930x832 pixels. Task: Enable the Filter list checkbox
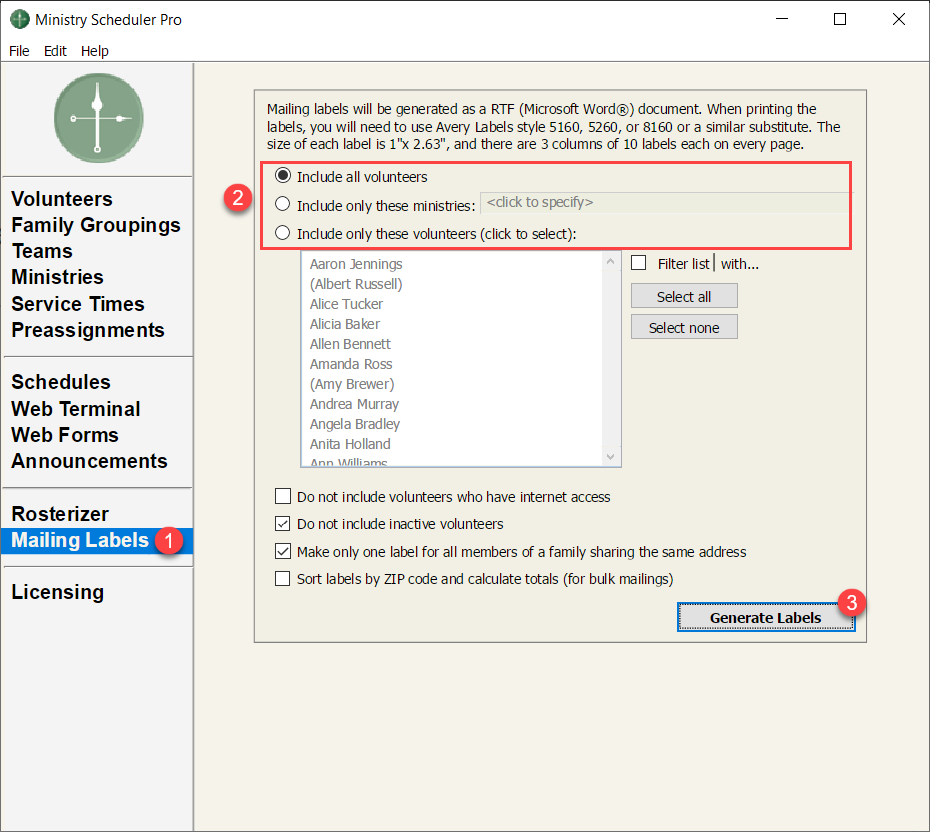tap(639, 264)
